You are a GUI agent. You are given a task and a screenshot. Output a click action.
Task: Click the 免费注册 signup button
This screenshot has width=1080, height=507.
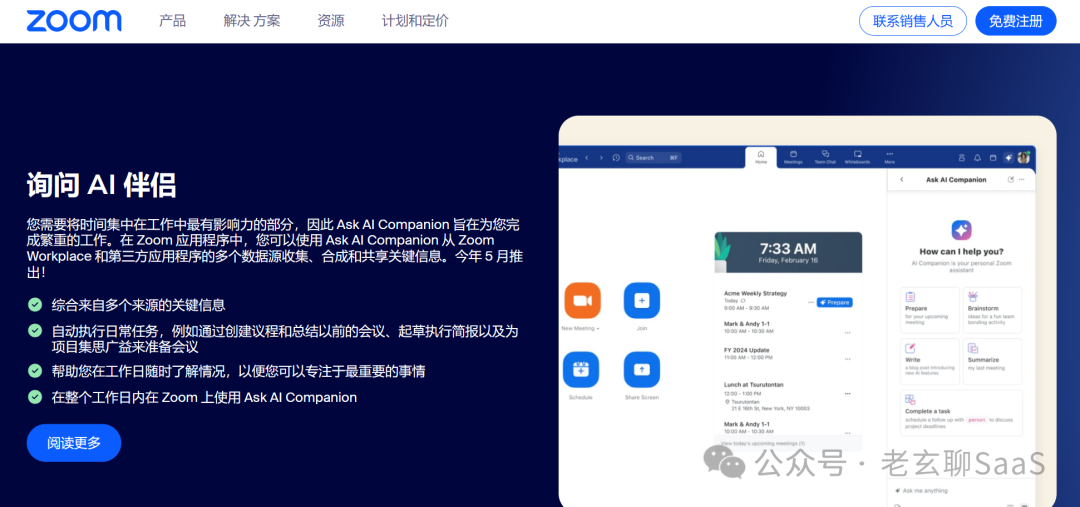tap(1016, 21)
